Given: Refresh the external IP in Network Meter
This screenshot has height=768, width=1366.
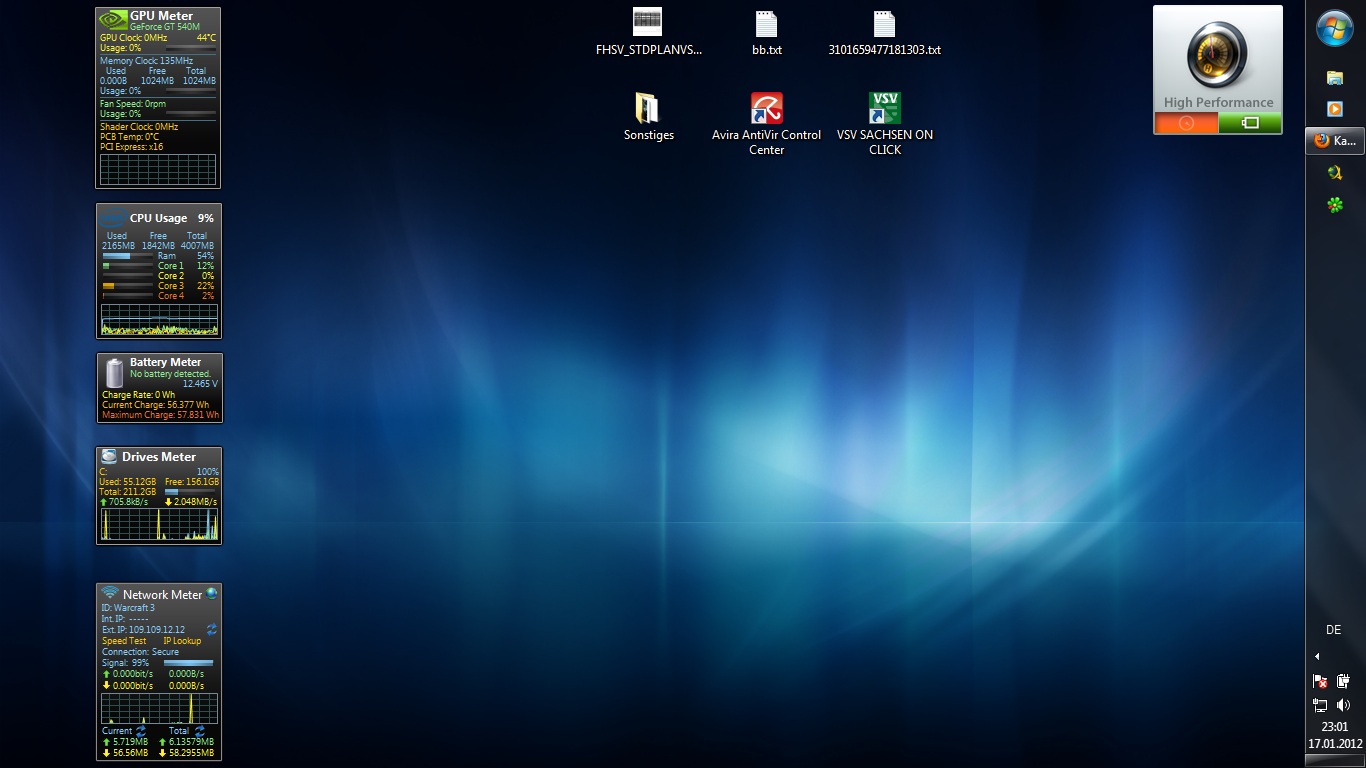Looking at the screenshot, I should tap(212, 630).
